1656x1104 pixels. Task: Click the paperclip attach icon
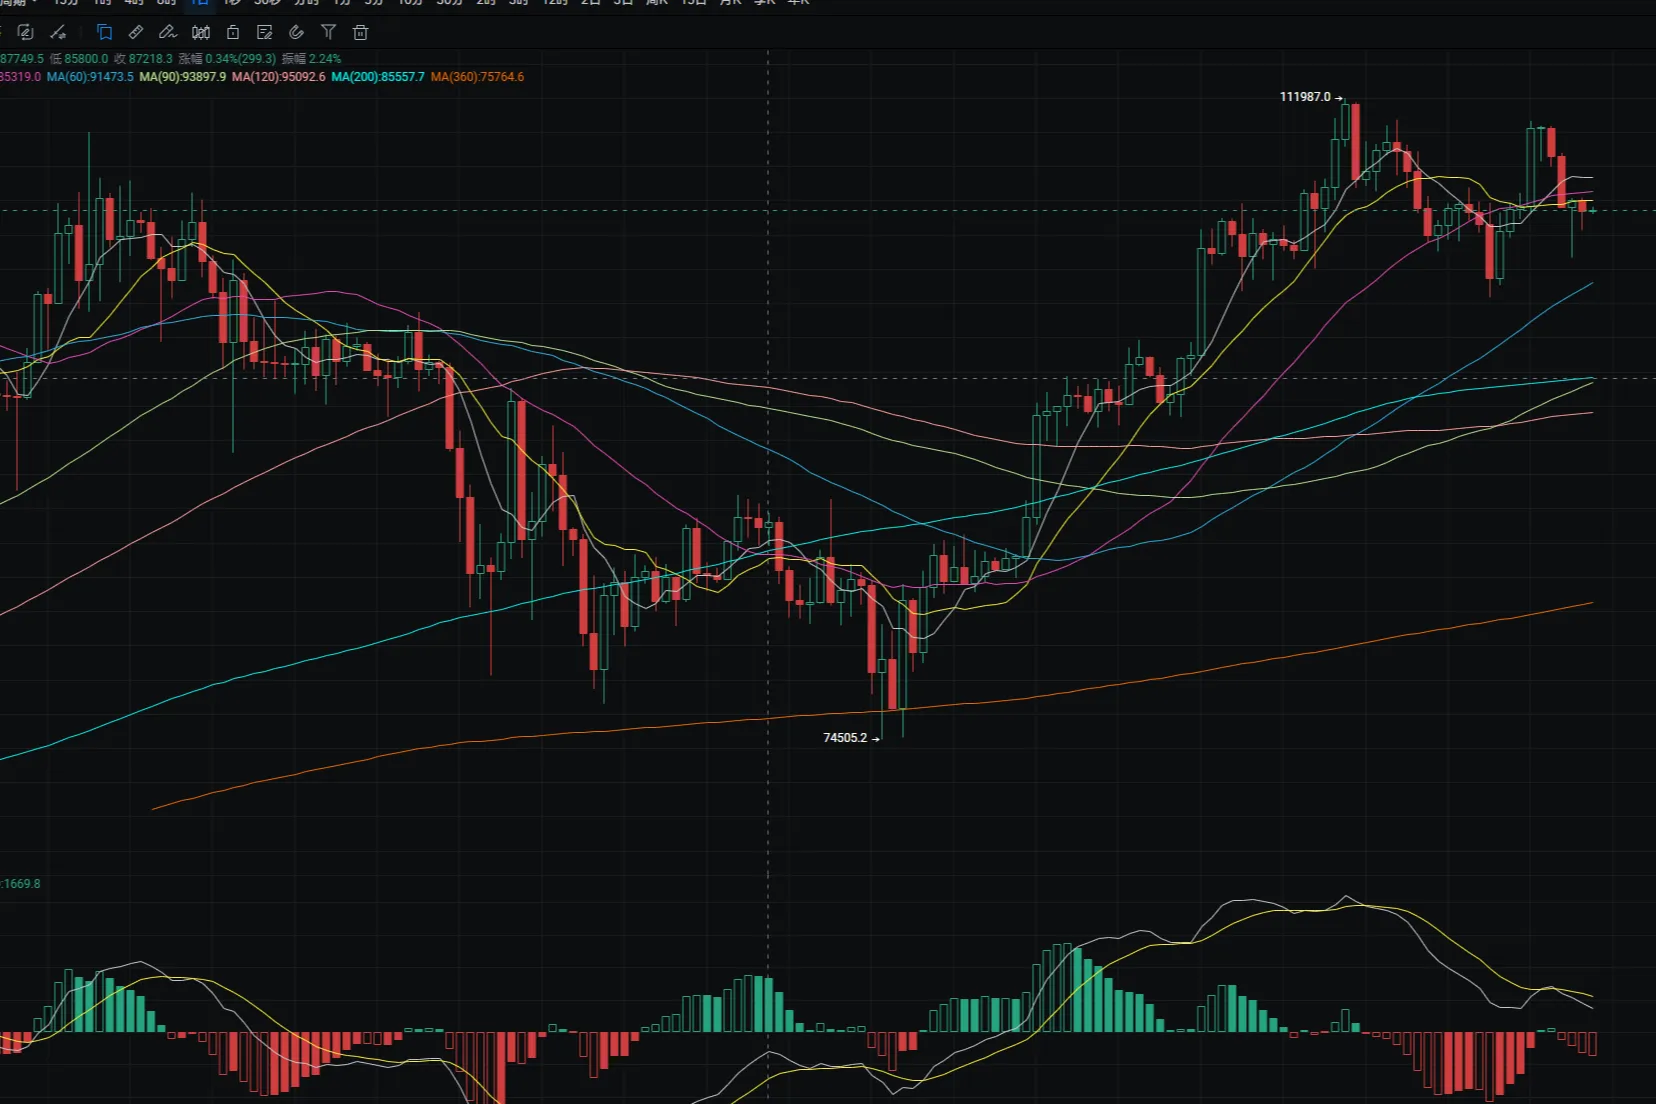pyautogui.click(x=297, y=32)
